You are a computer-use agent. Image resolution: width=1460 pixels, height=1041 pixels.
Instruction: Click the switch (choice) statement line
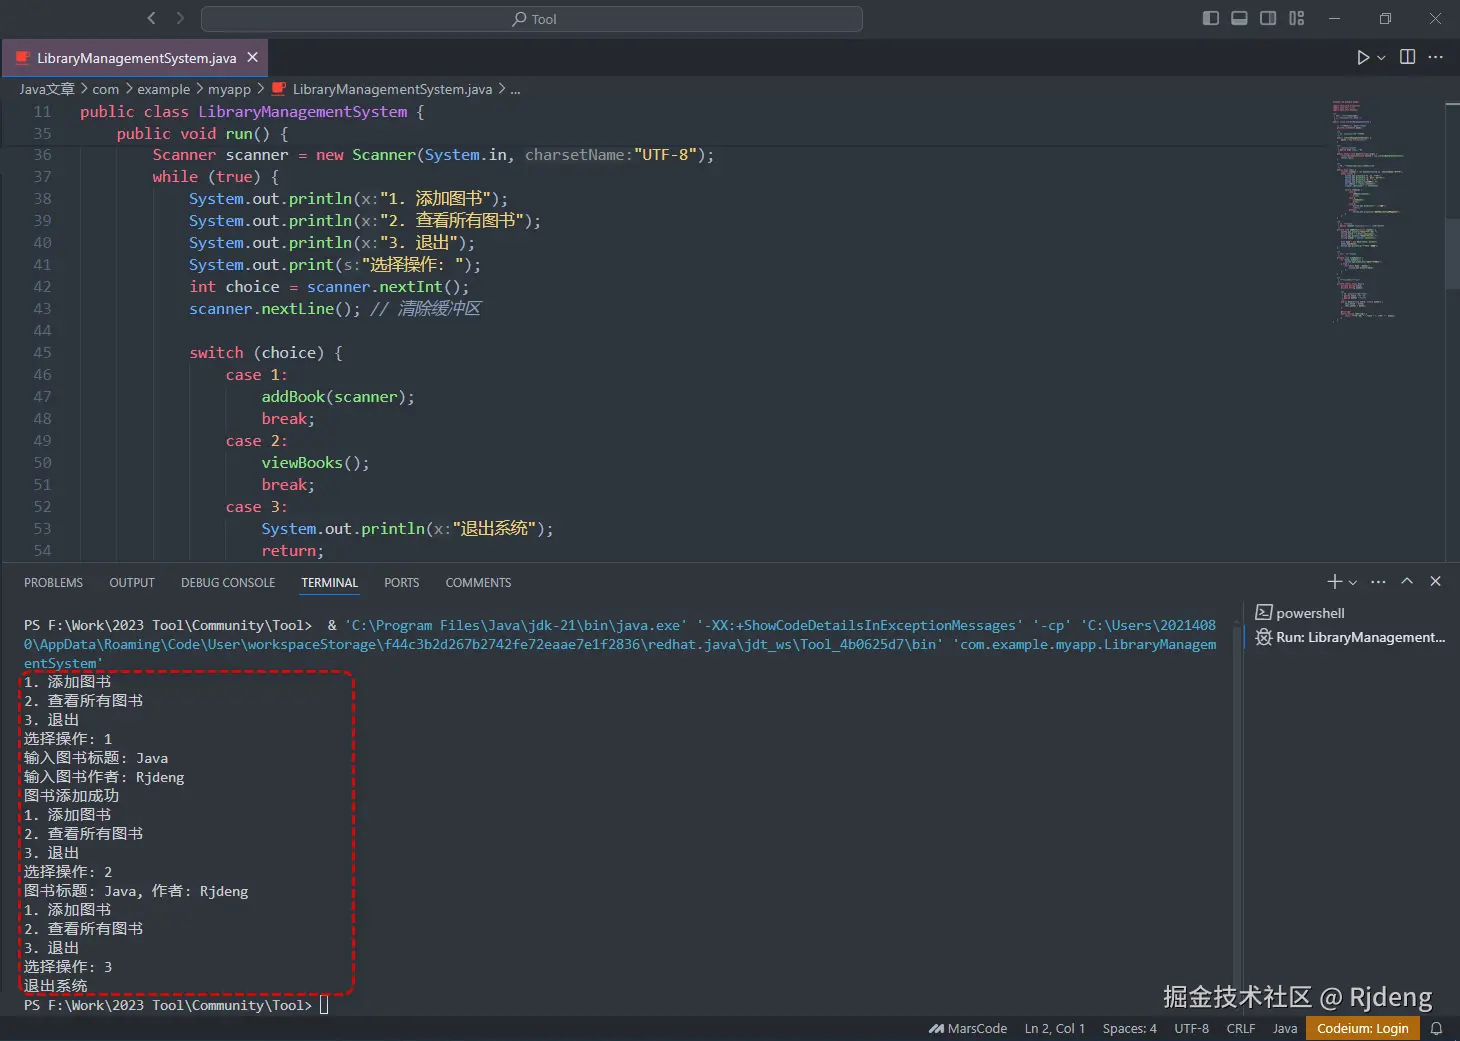point(266,353)
